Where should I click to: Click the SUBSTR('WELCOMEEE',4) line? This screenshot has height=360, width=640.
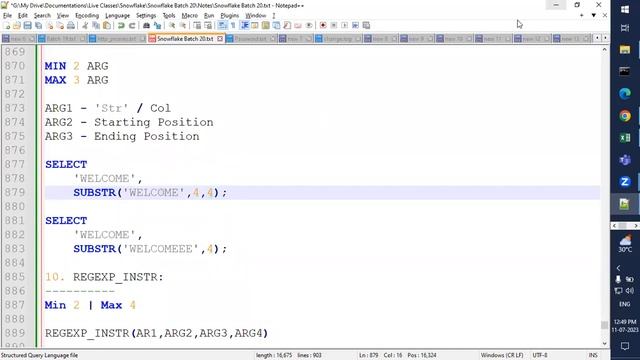150,249
